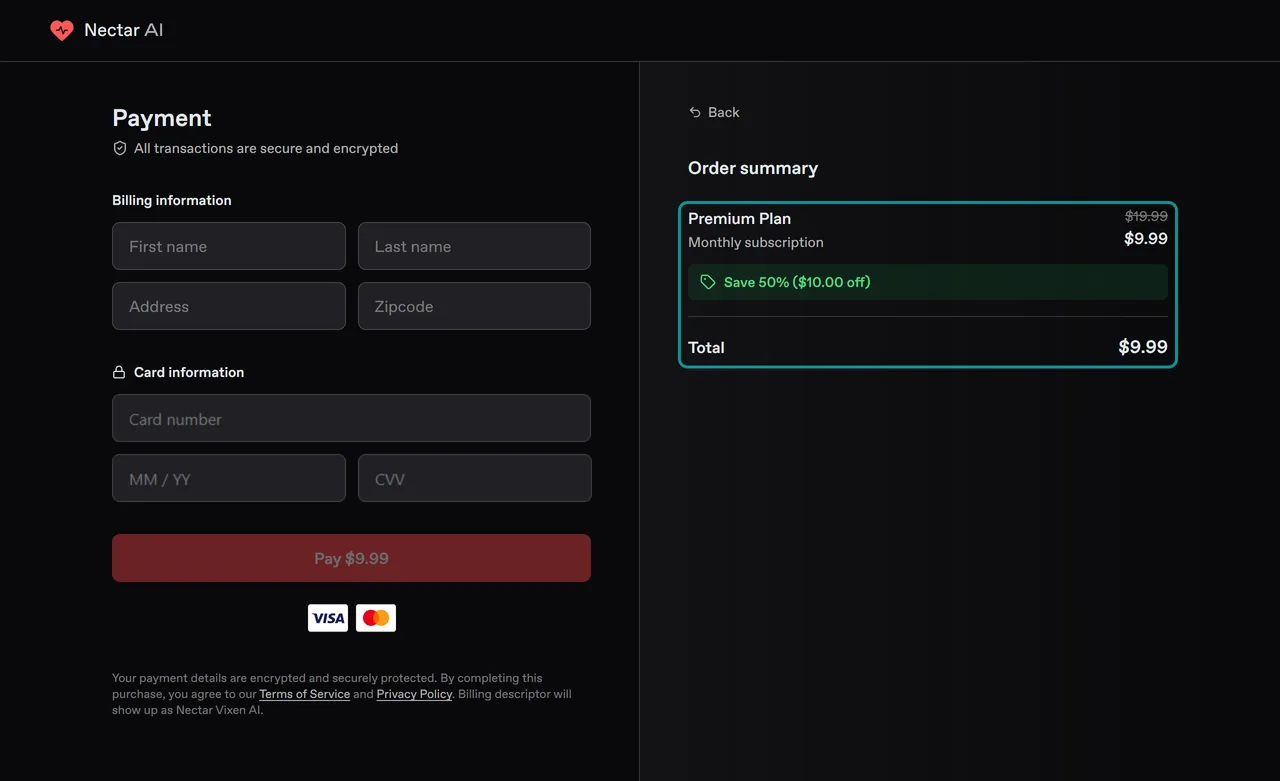
Task: Focus the Last name field
Action: pyautogui.click(x=474, y=246)
